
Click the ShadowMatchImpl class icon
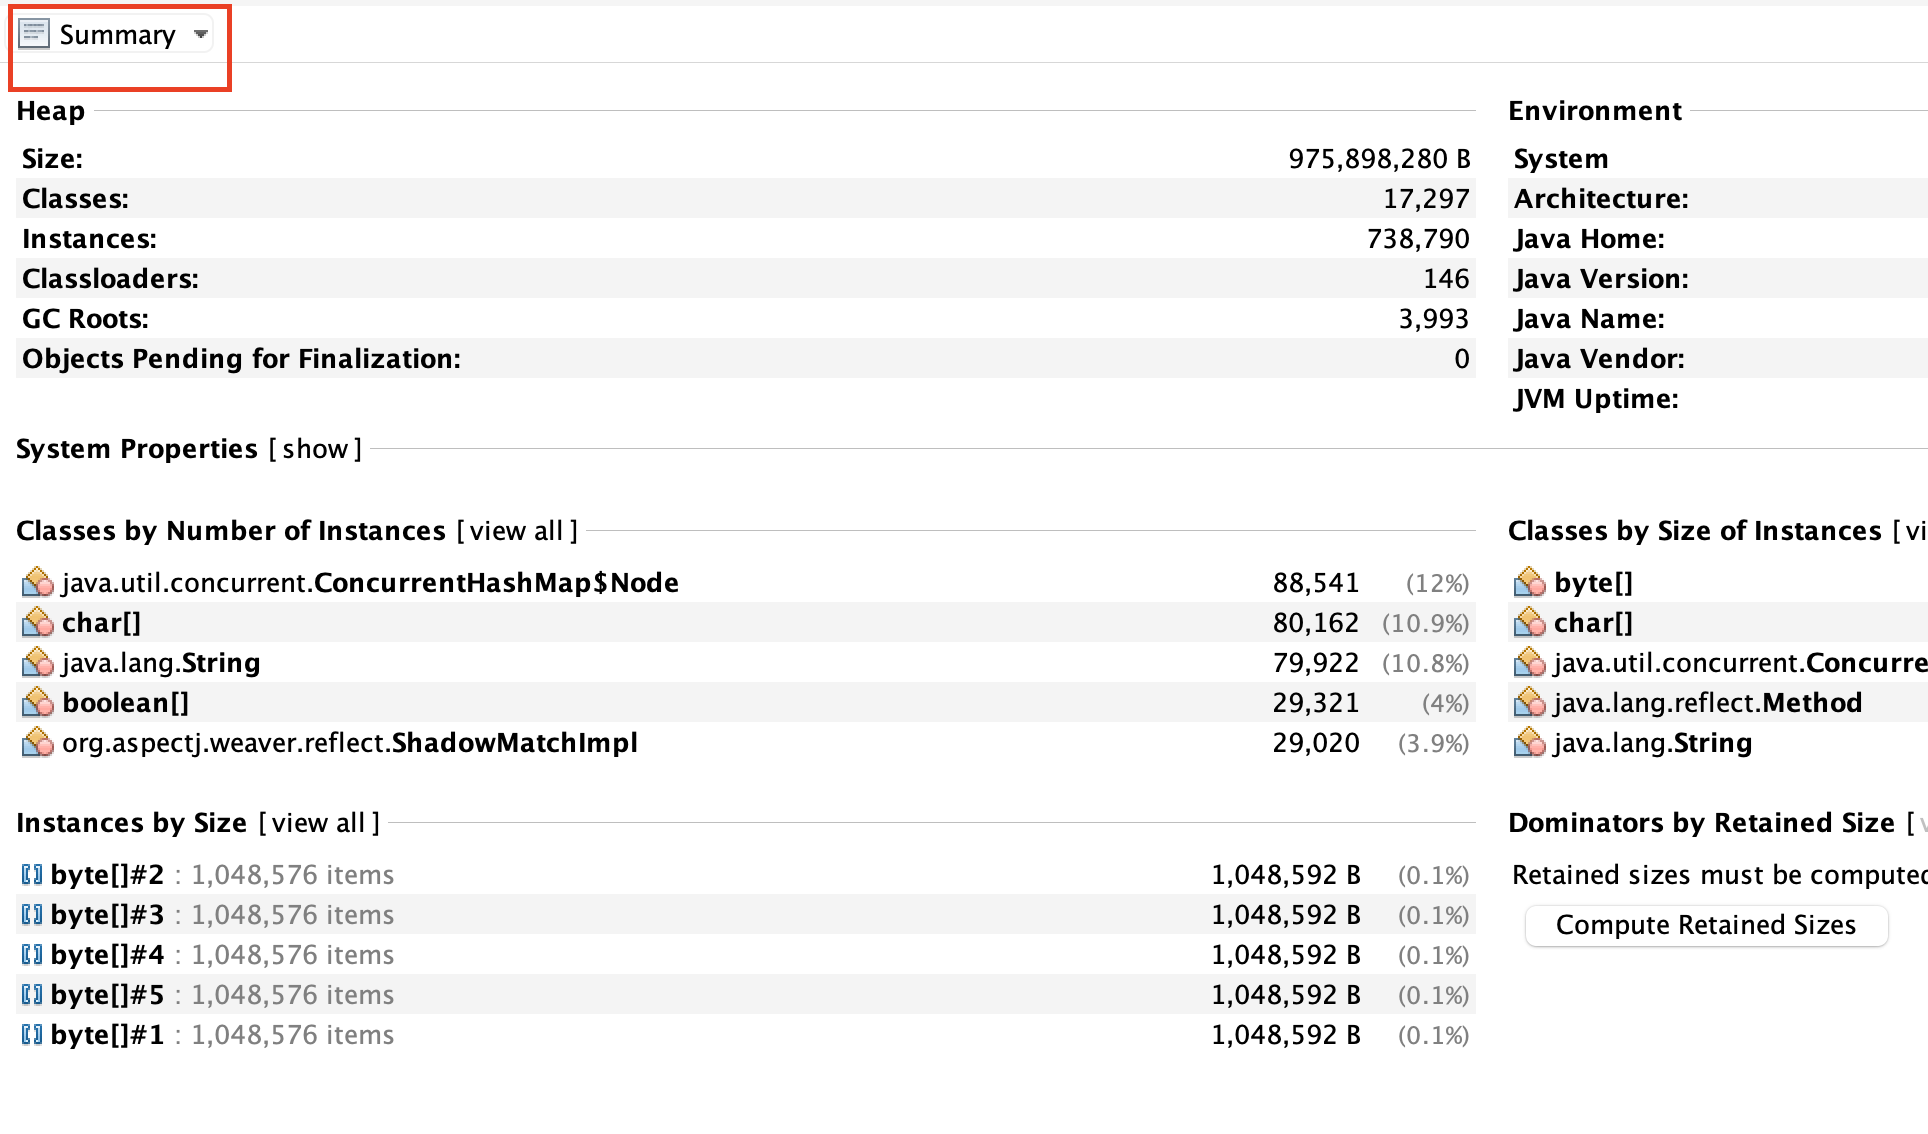[37, 742]
